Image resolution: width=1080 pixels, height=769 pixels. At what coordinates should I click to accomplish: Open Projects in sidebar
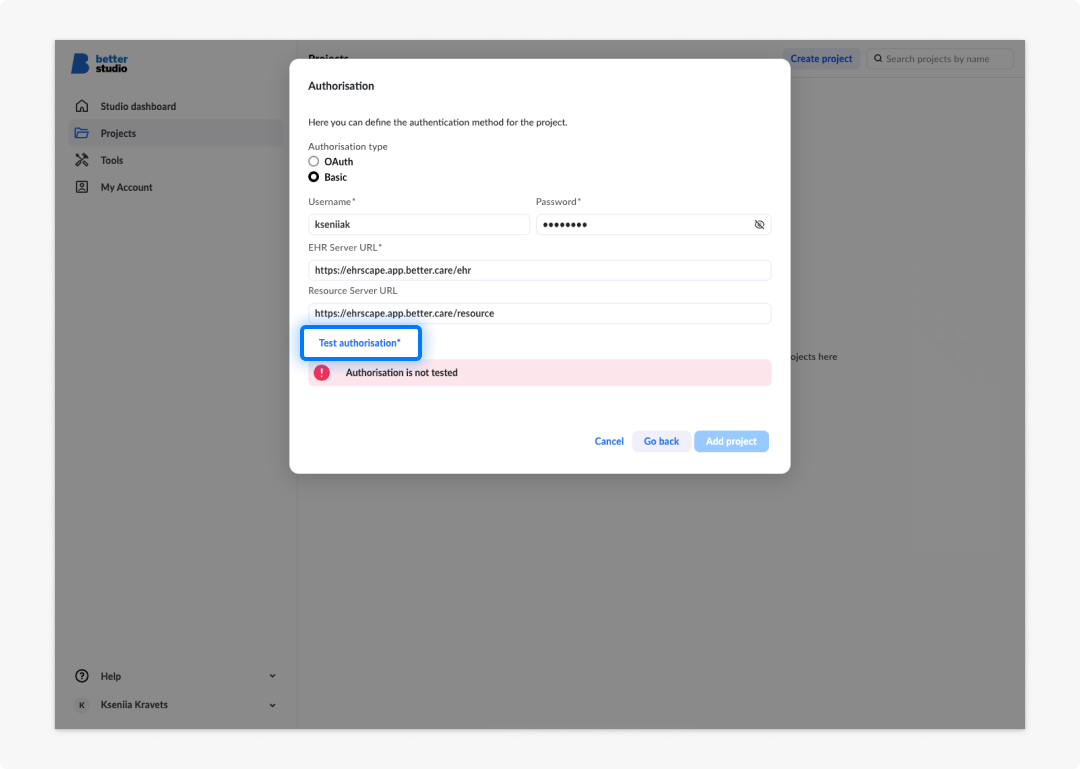[x=176, y=133]
